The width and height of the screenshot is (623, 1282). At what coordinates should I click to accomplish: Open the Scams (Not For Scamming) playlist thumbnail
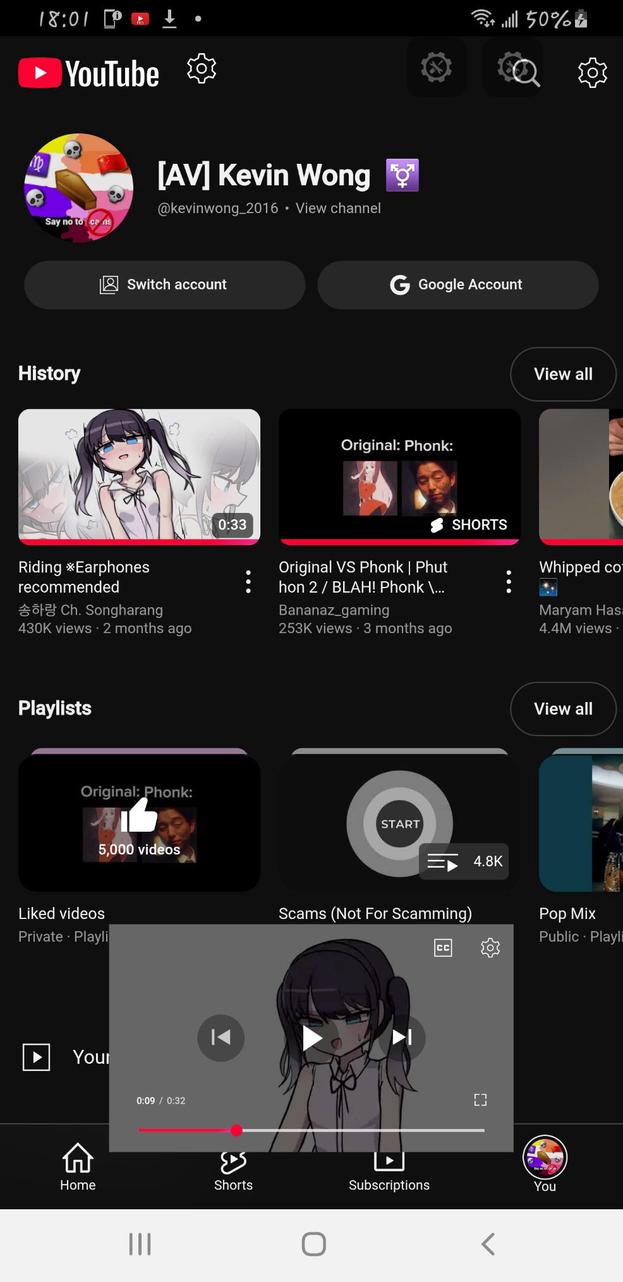point(399,822)
